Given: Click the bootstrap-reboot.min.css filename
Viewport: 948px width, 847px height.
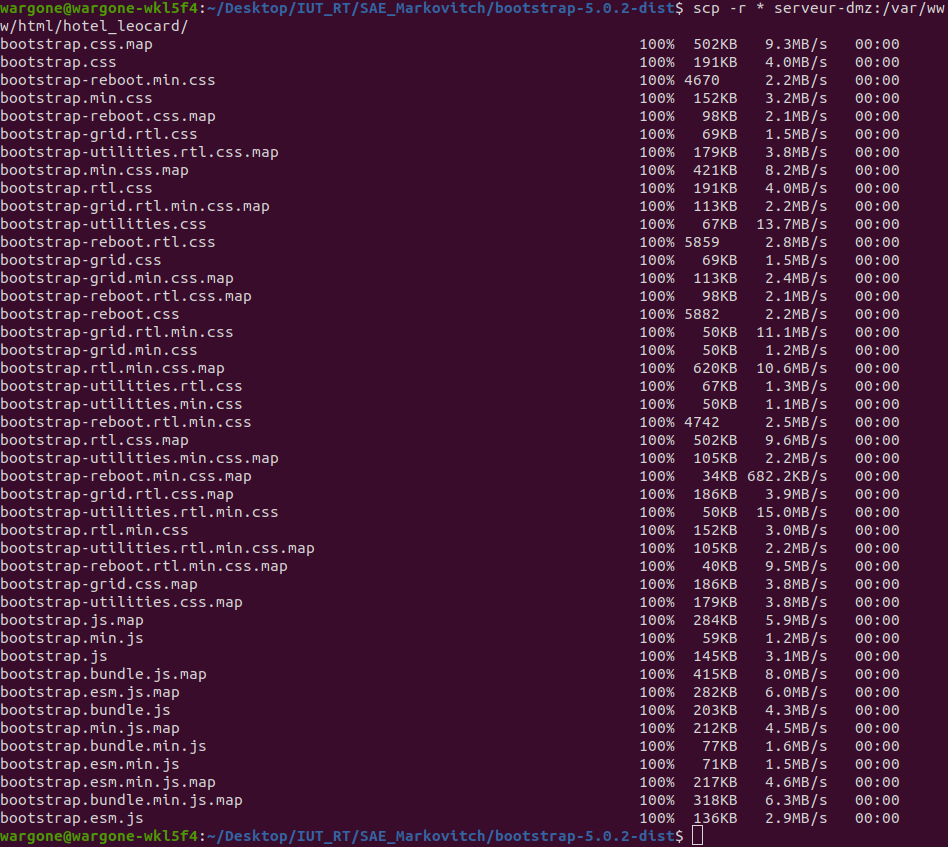Looking at the screenshot, I should [x=107, y=80].
